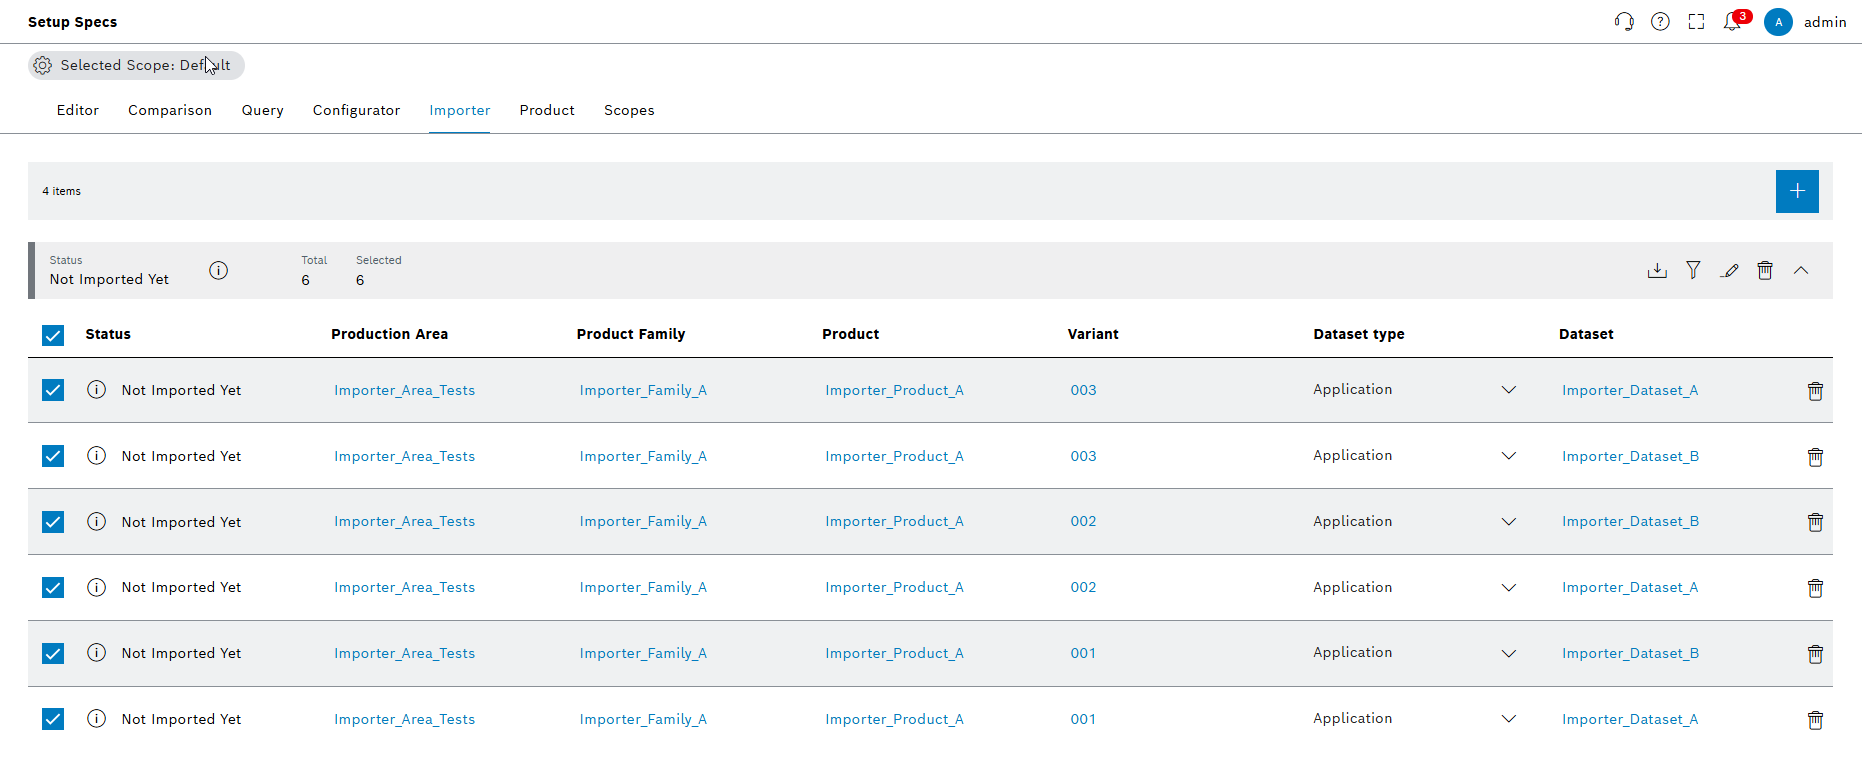The image size is (1862, 763).
Task: Open Dataset type dropdown for 001 Importer_Dataset_B
Action: point(1509,654)
